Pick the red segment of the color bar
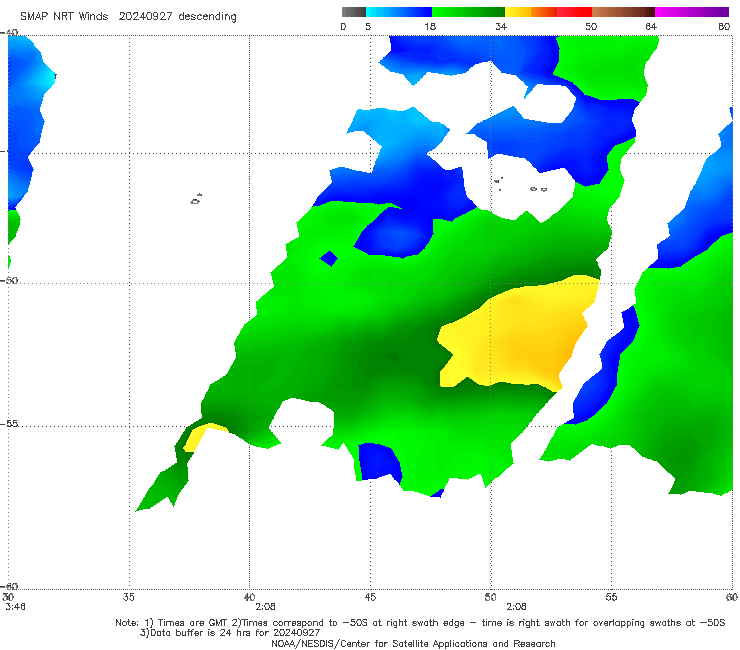This screenshot has height=650, width=740. (574, 12)
